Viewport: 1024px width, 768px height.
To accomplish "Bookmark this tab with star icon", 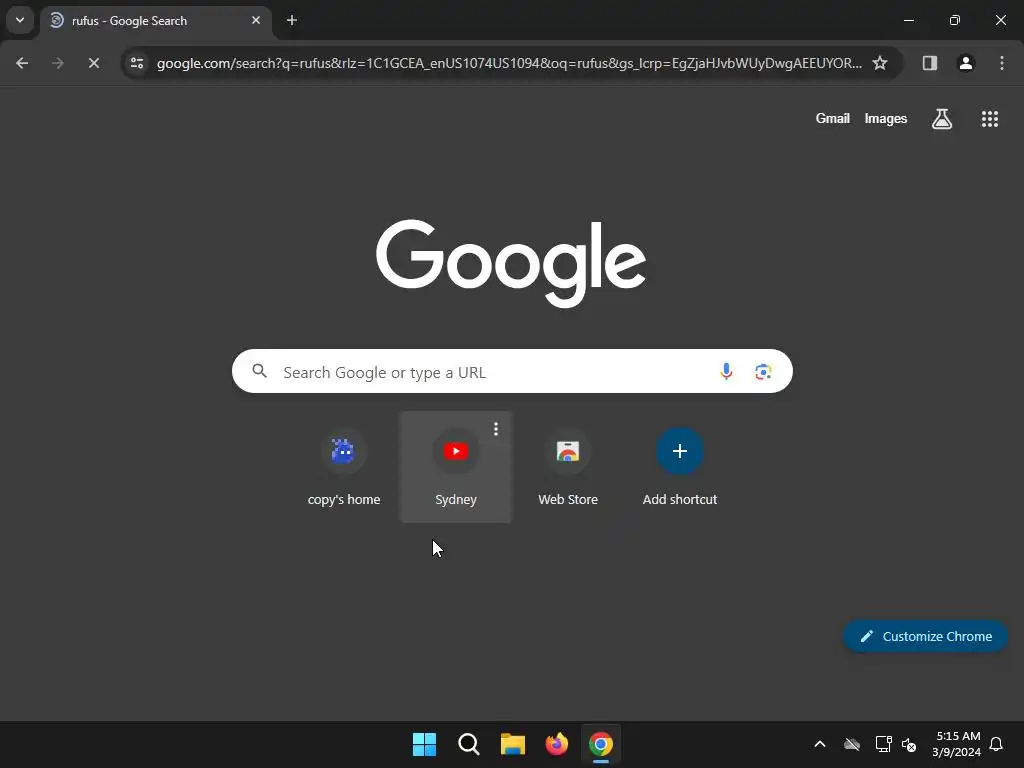I will click(880, 63).
